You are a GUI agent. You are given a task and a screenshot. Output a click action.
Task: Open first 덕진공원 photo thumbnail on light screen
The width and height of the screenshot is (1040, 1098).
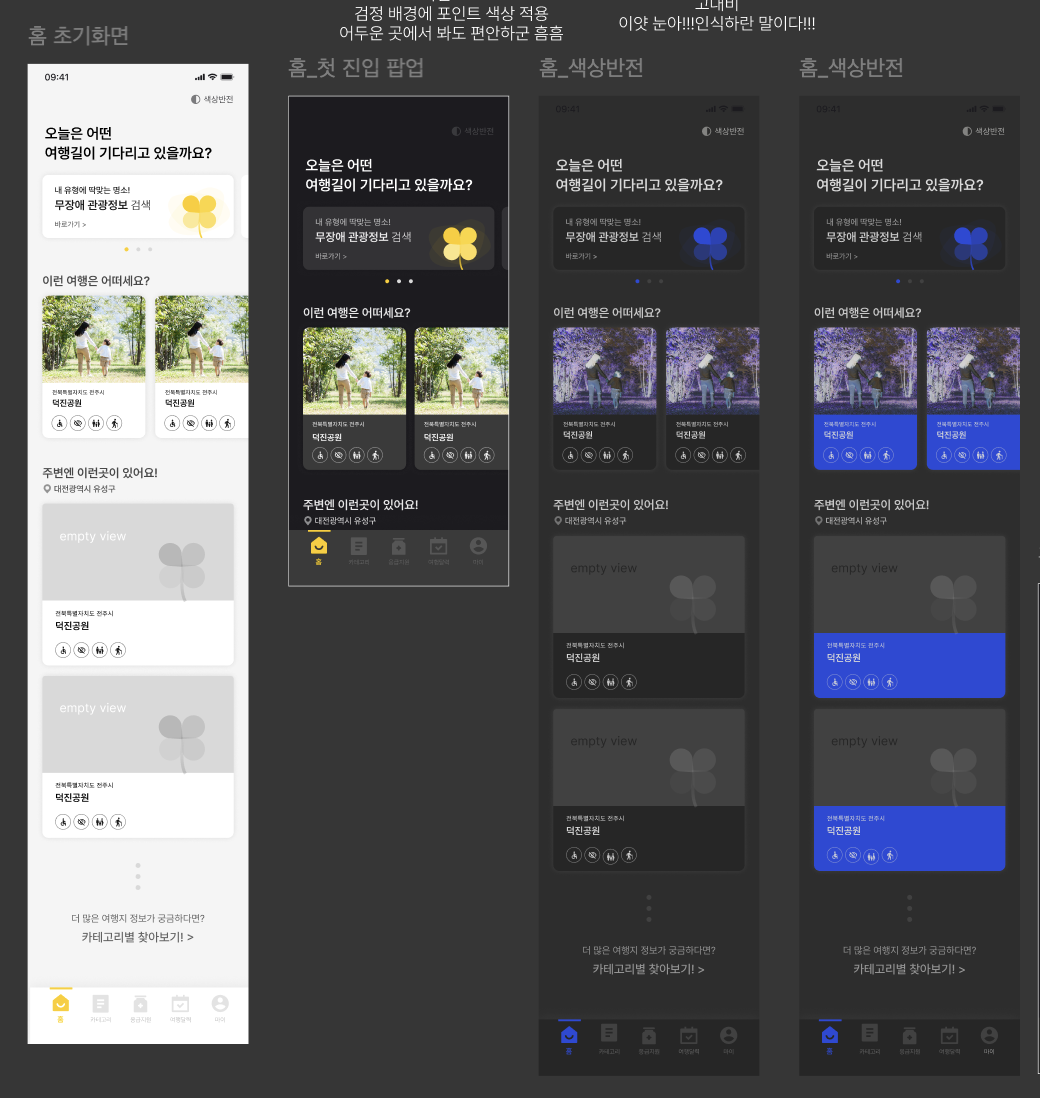[94, 339]
